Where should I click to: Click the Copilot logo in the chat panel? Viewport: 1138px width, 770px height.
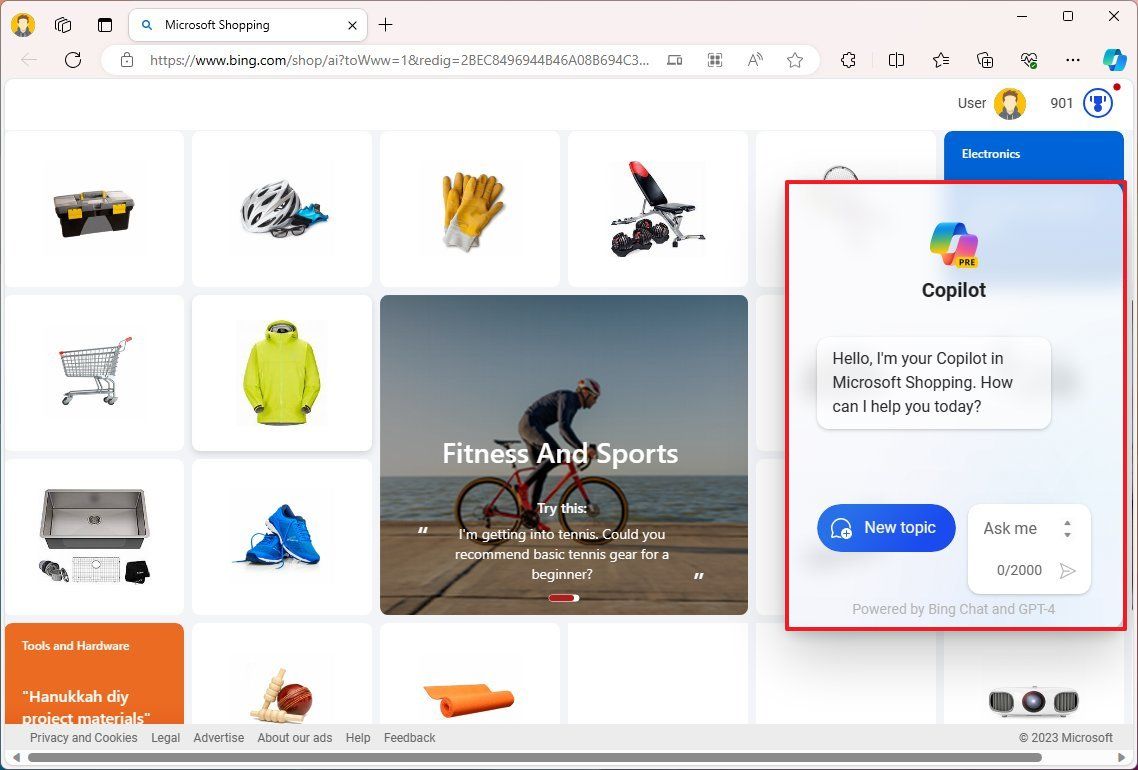pyautogui.click(x=953, y=240)
